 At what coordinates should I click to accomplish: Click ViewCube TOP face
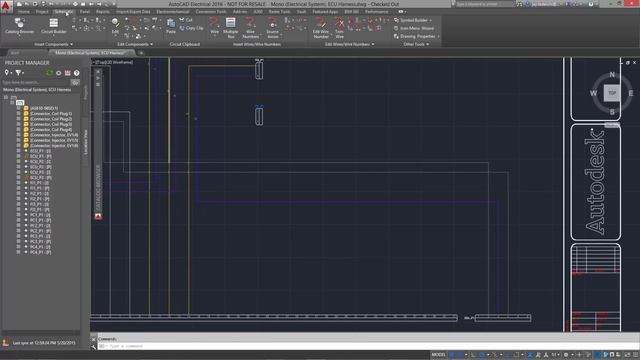[x=612, y=93]
